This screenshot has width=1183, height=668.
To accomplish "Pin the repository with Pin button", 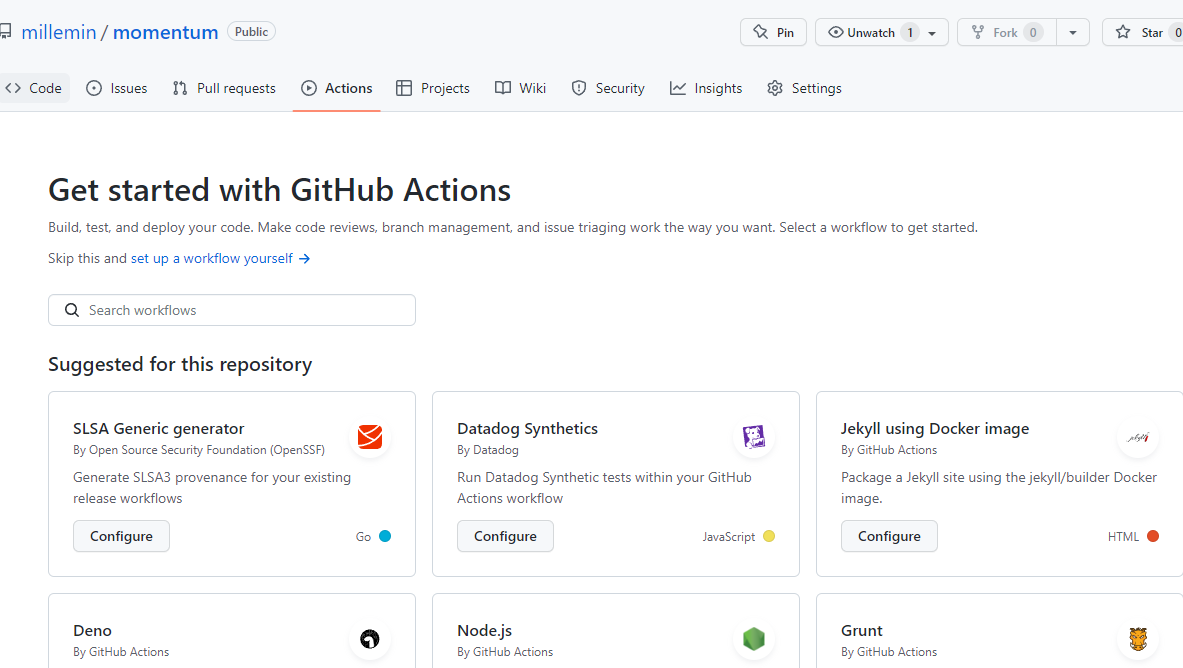I will (773, 32).
